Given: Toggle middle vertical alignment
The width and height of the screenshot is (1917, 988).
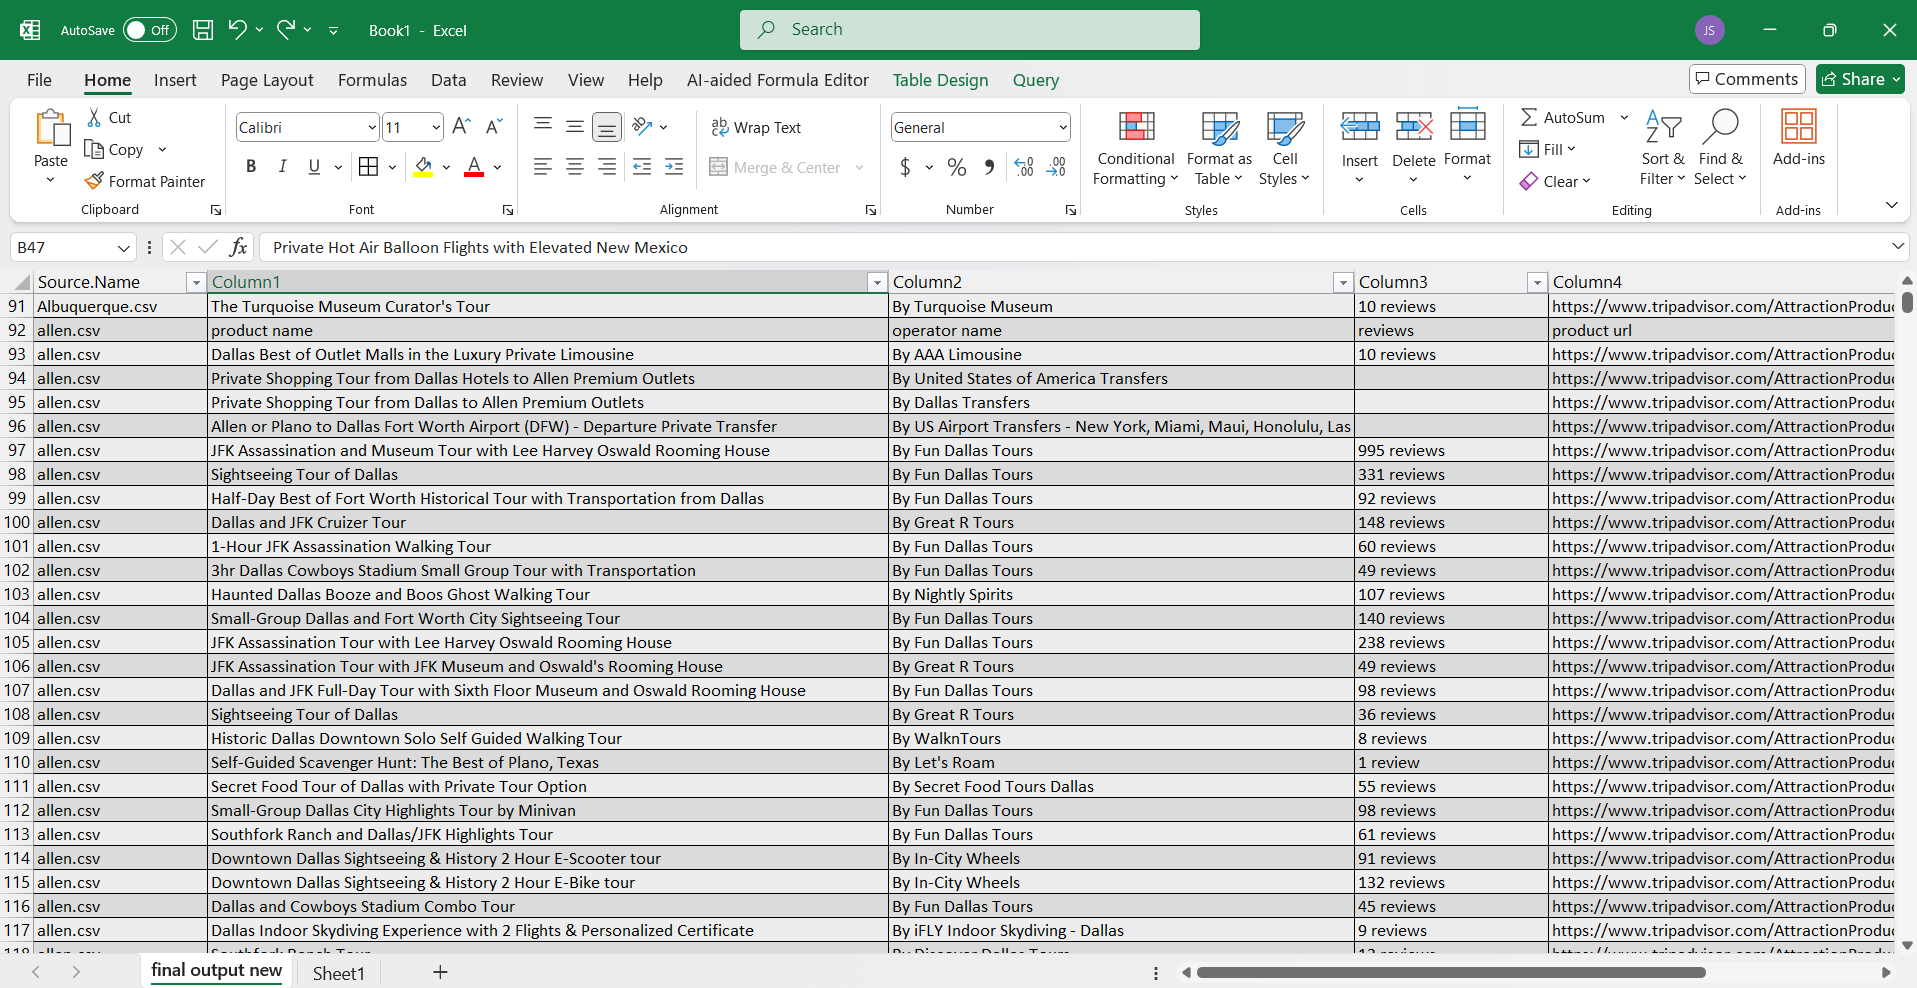Looking at the screenshot, I should (x=575, y=126).
